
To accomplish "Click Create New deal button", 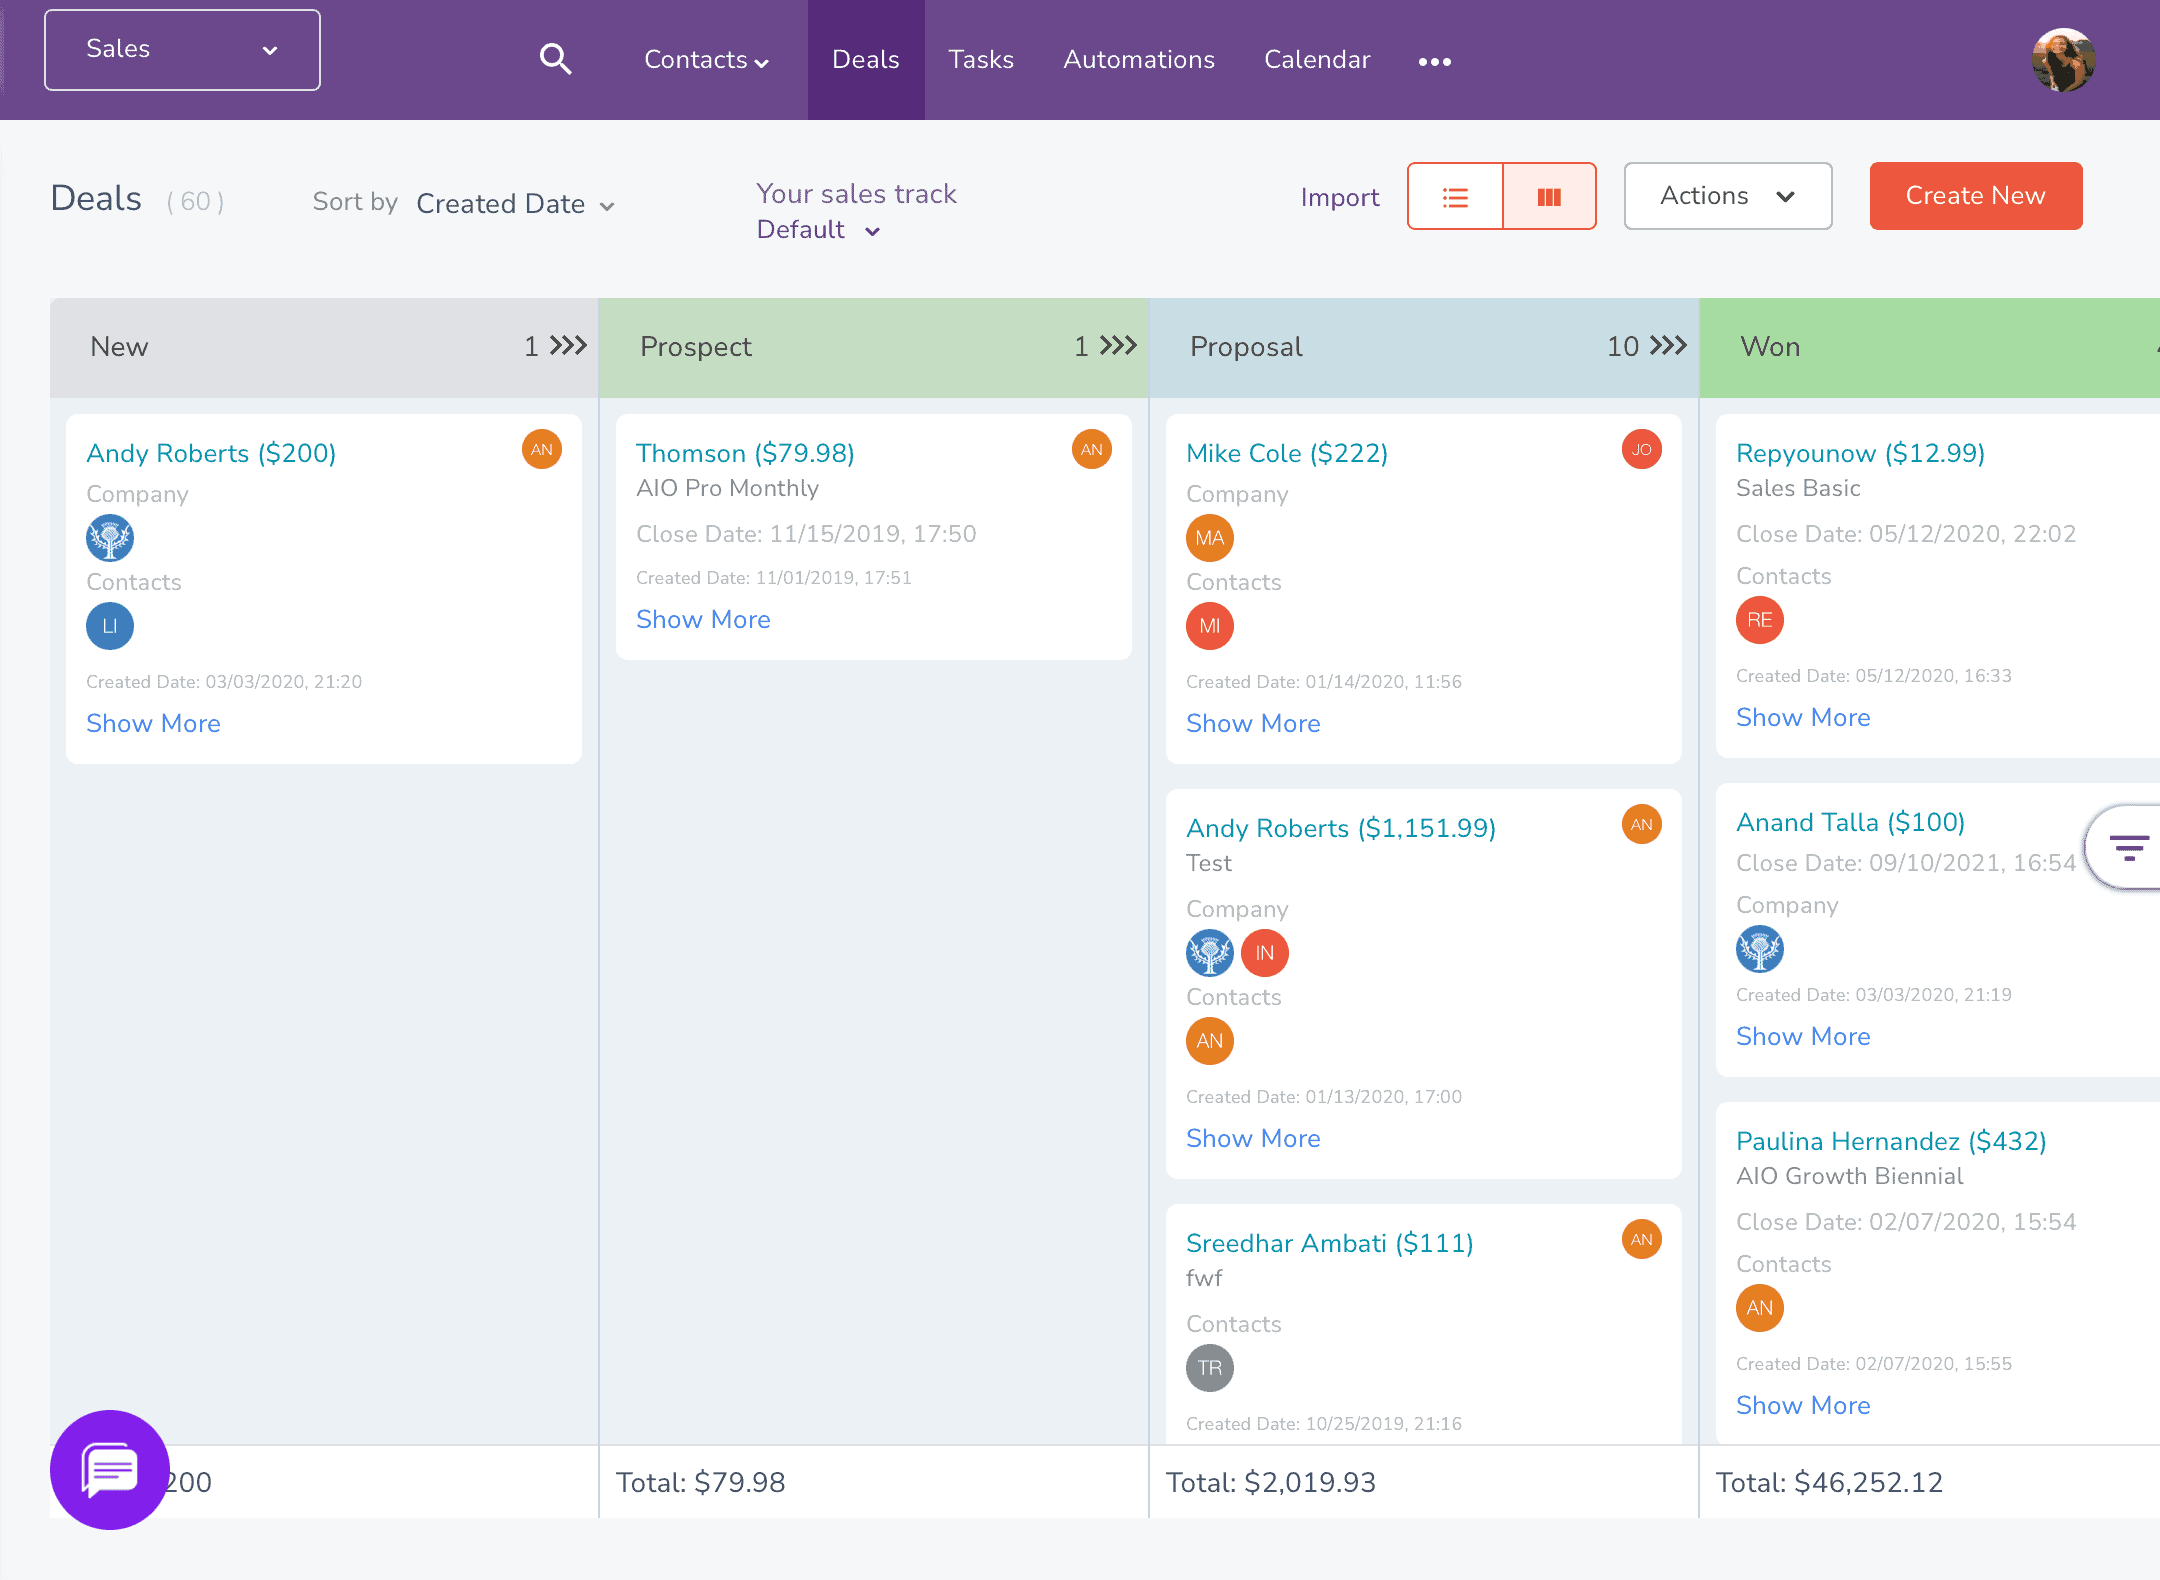I will pos(1976,196).
